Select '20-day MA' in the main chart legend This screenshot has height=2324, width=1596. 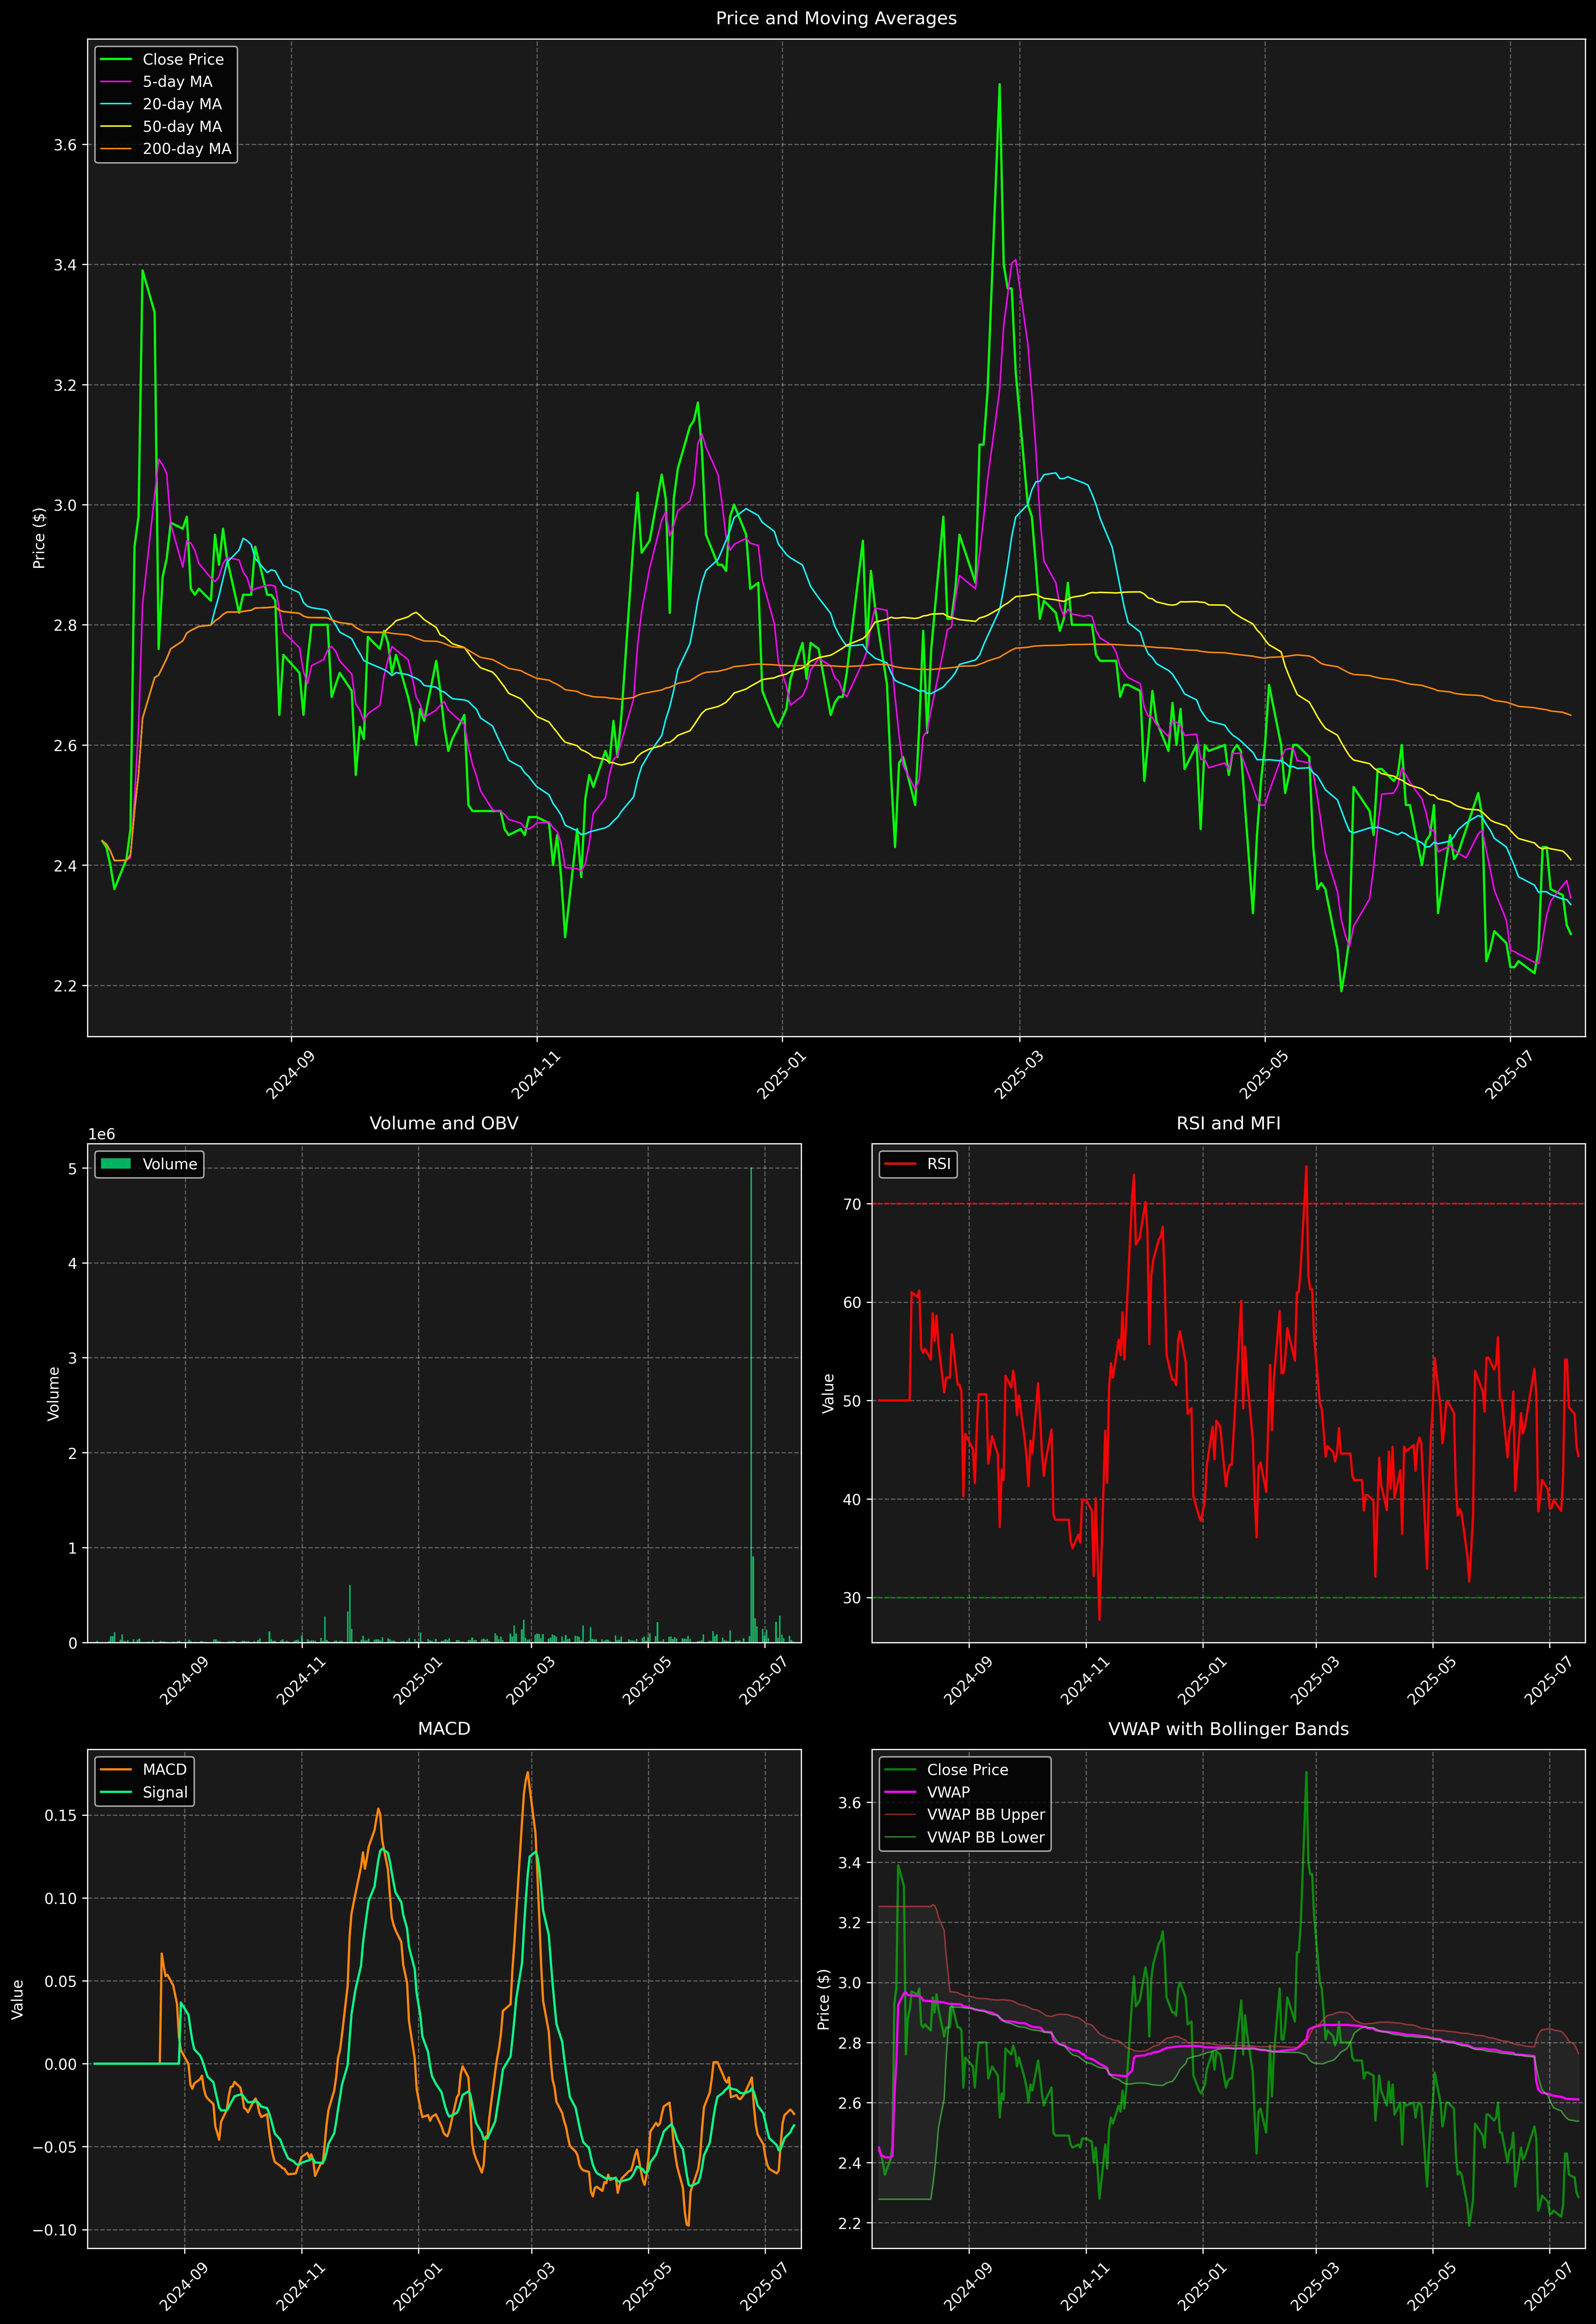(x=182, y=104)
